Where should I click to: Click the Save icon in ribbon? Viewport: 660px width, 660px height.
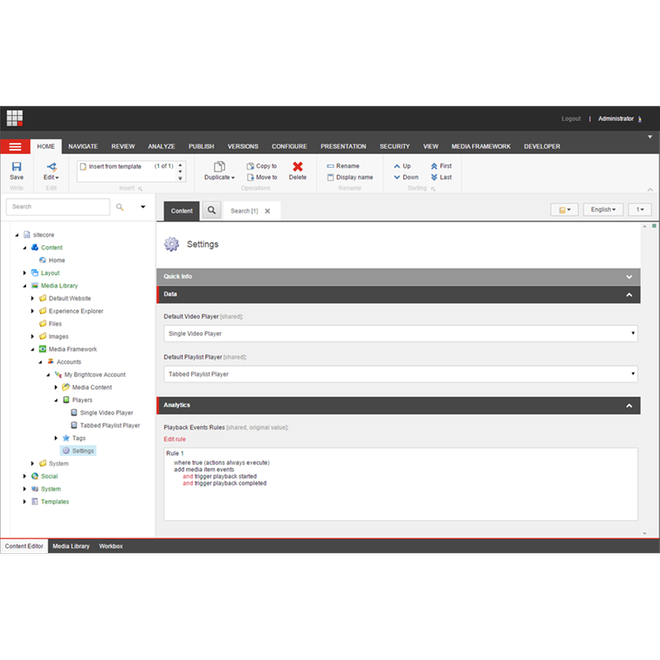click(x=16, y=167)
